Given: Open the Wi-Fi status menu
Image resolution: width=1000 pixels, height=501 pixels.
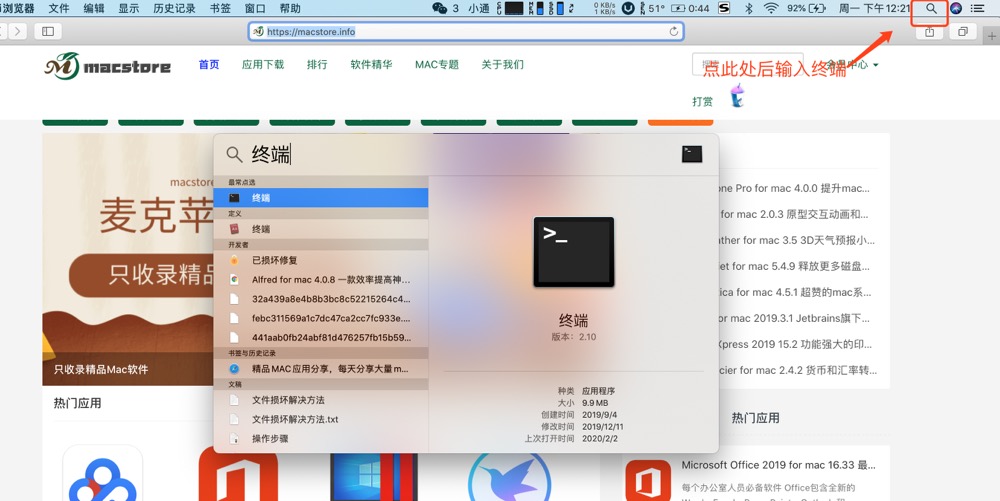Looking at the screenshot, I should click(771, 9).
